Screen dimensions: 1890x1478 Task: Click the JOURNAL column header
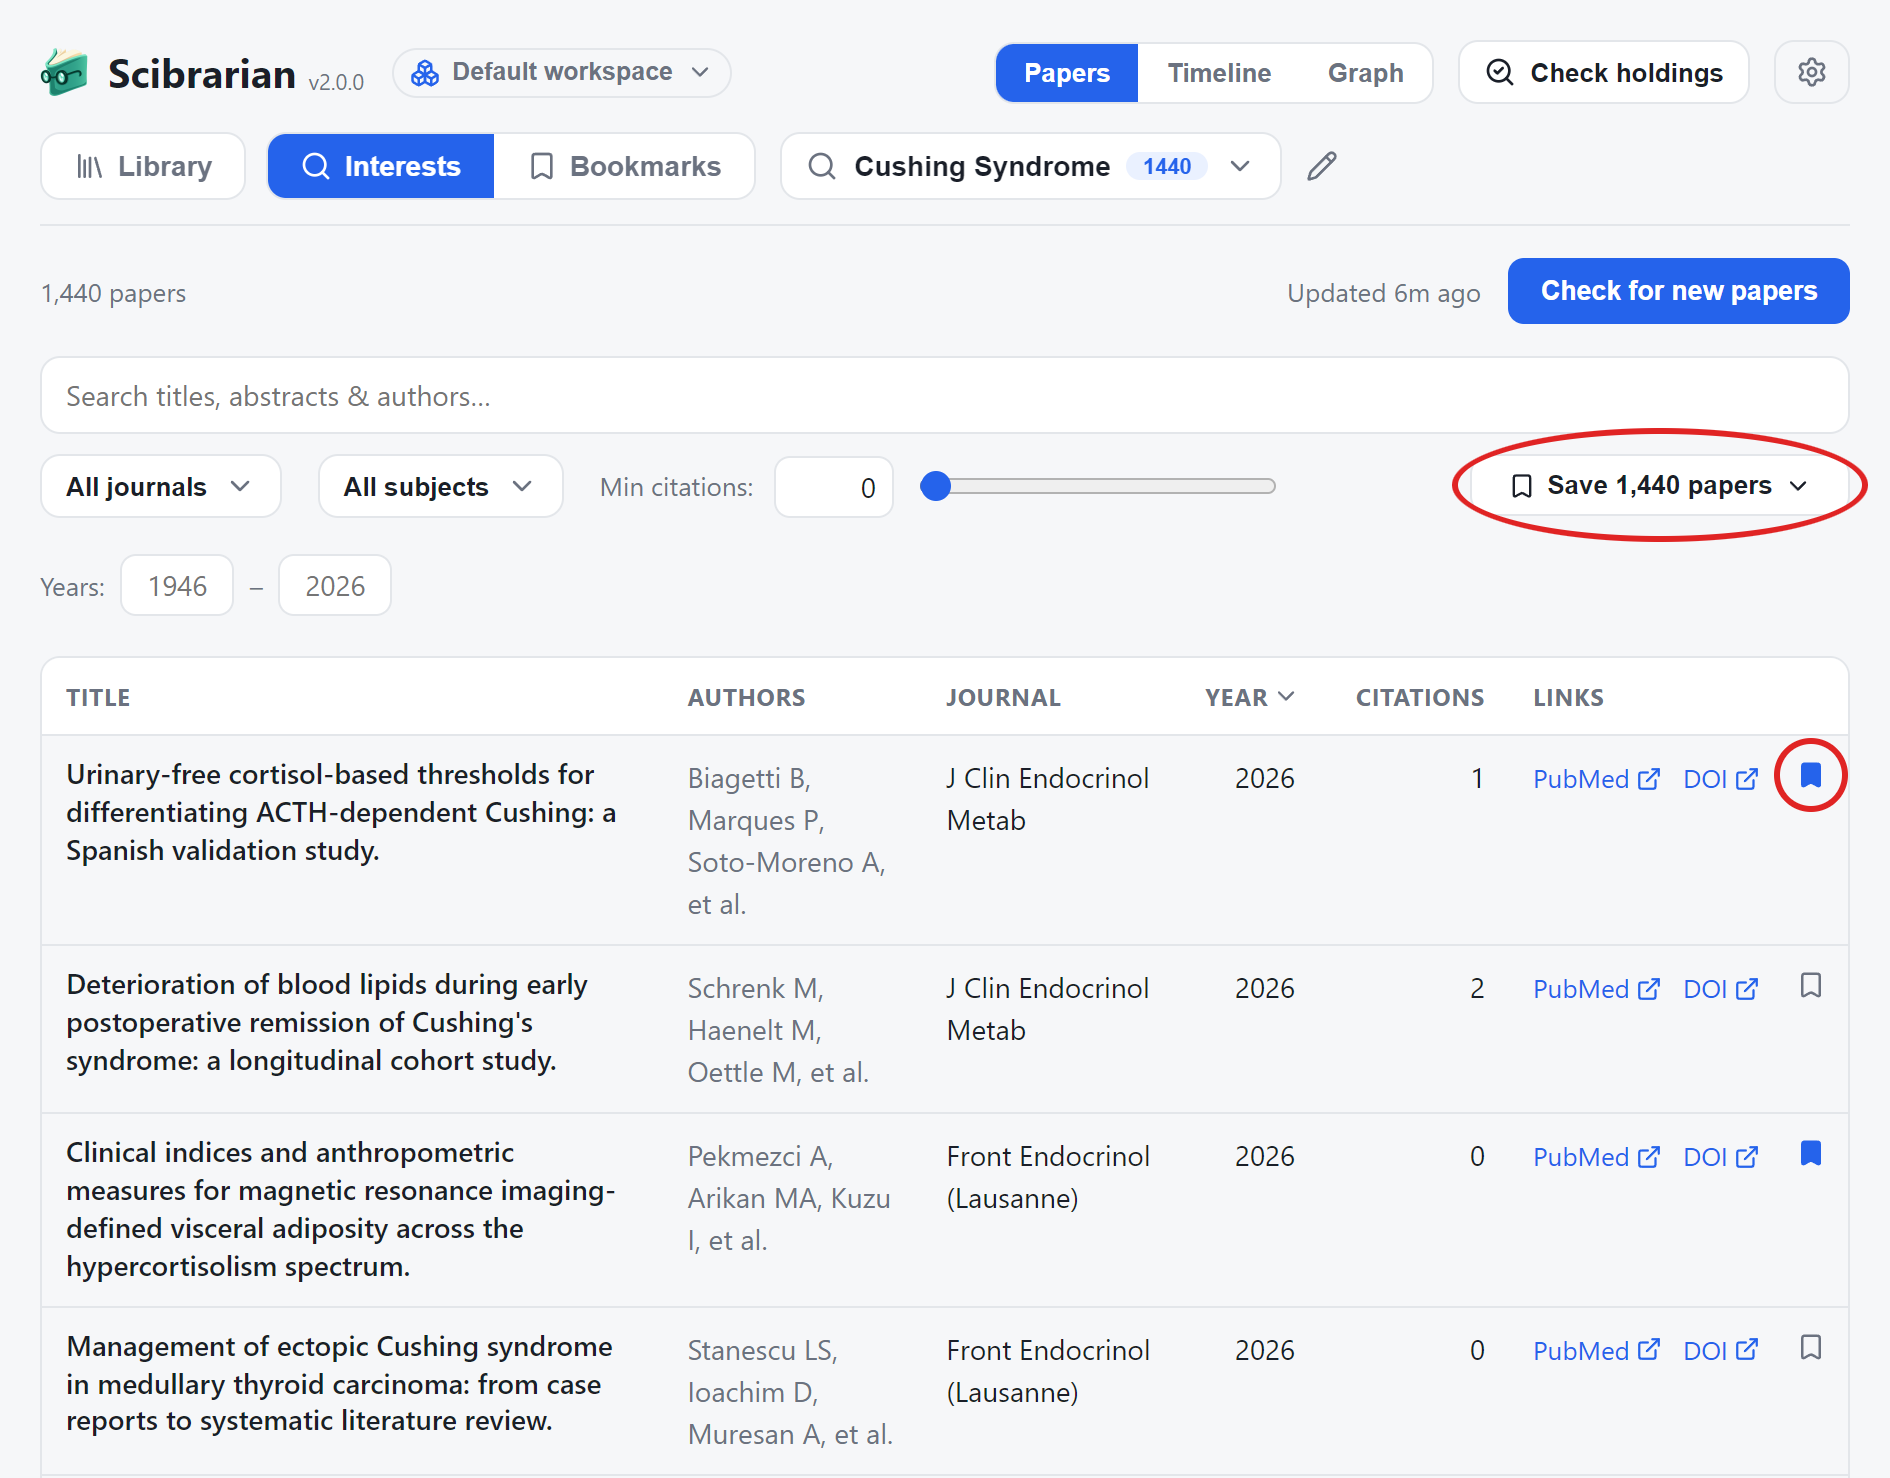(x=1003, y=697)
